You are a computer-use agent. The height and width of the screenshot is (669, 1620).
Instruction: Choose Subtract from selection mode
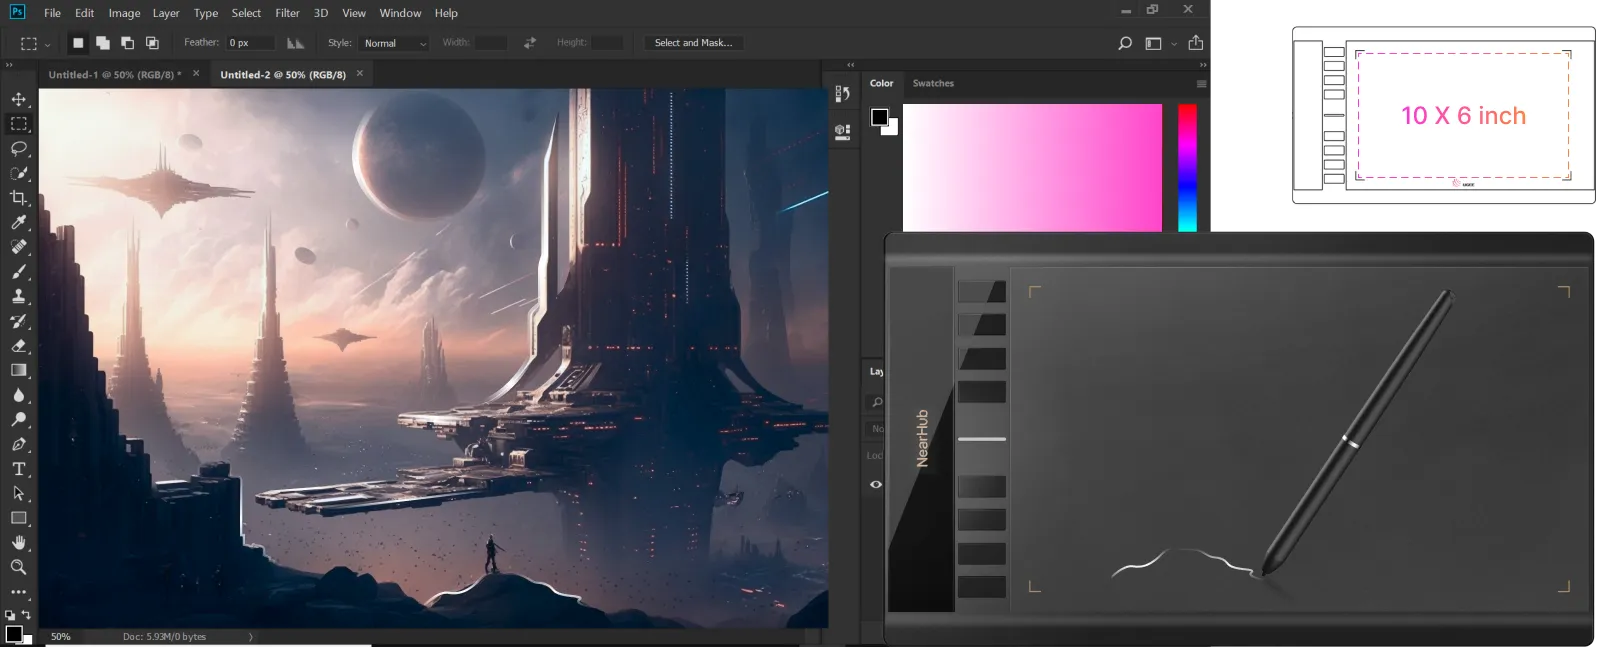[127, 43]
